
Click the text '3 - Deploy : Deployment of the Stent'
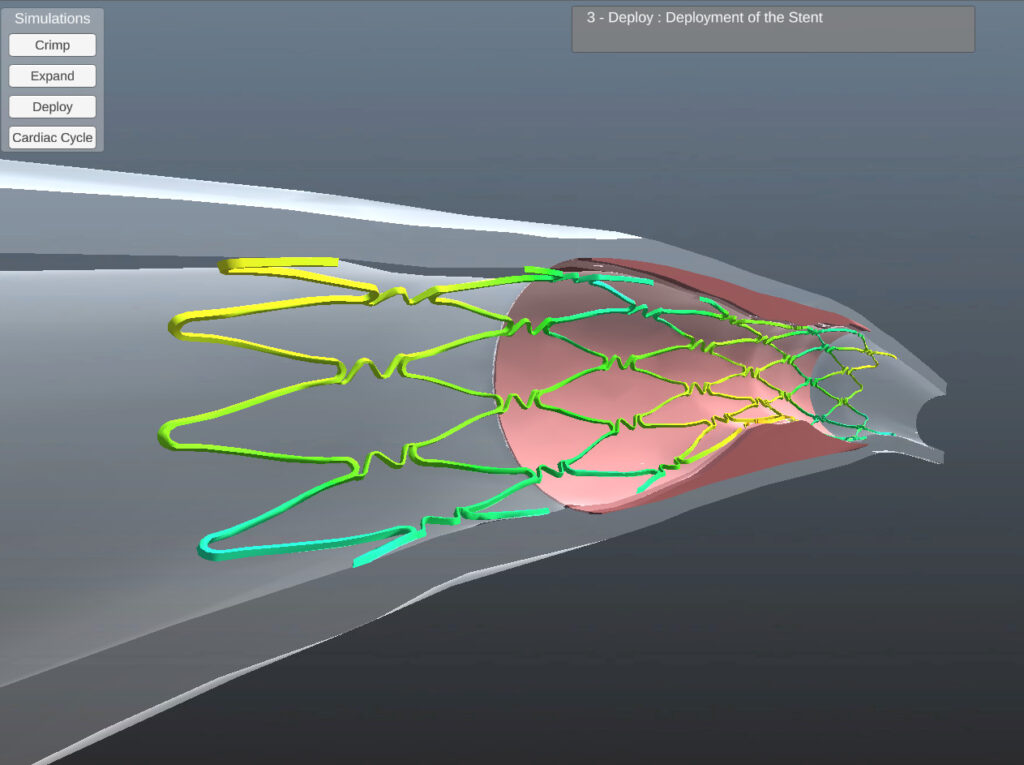click(x=700, y=17)
